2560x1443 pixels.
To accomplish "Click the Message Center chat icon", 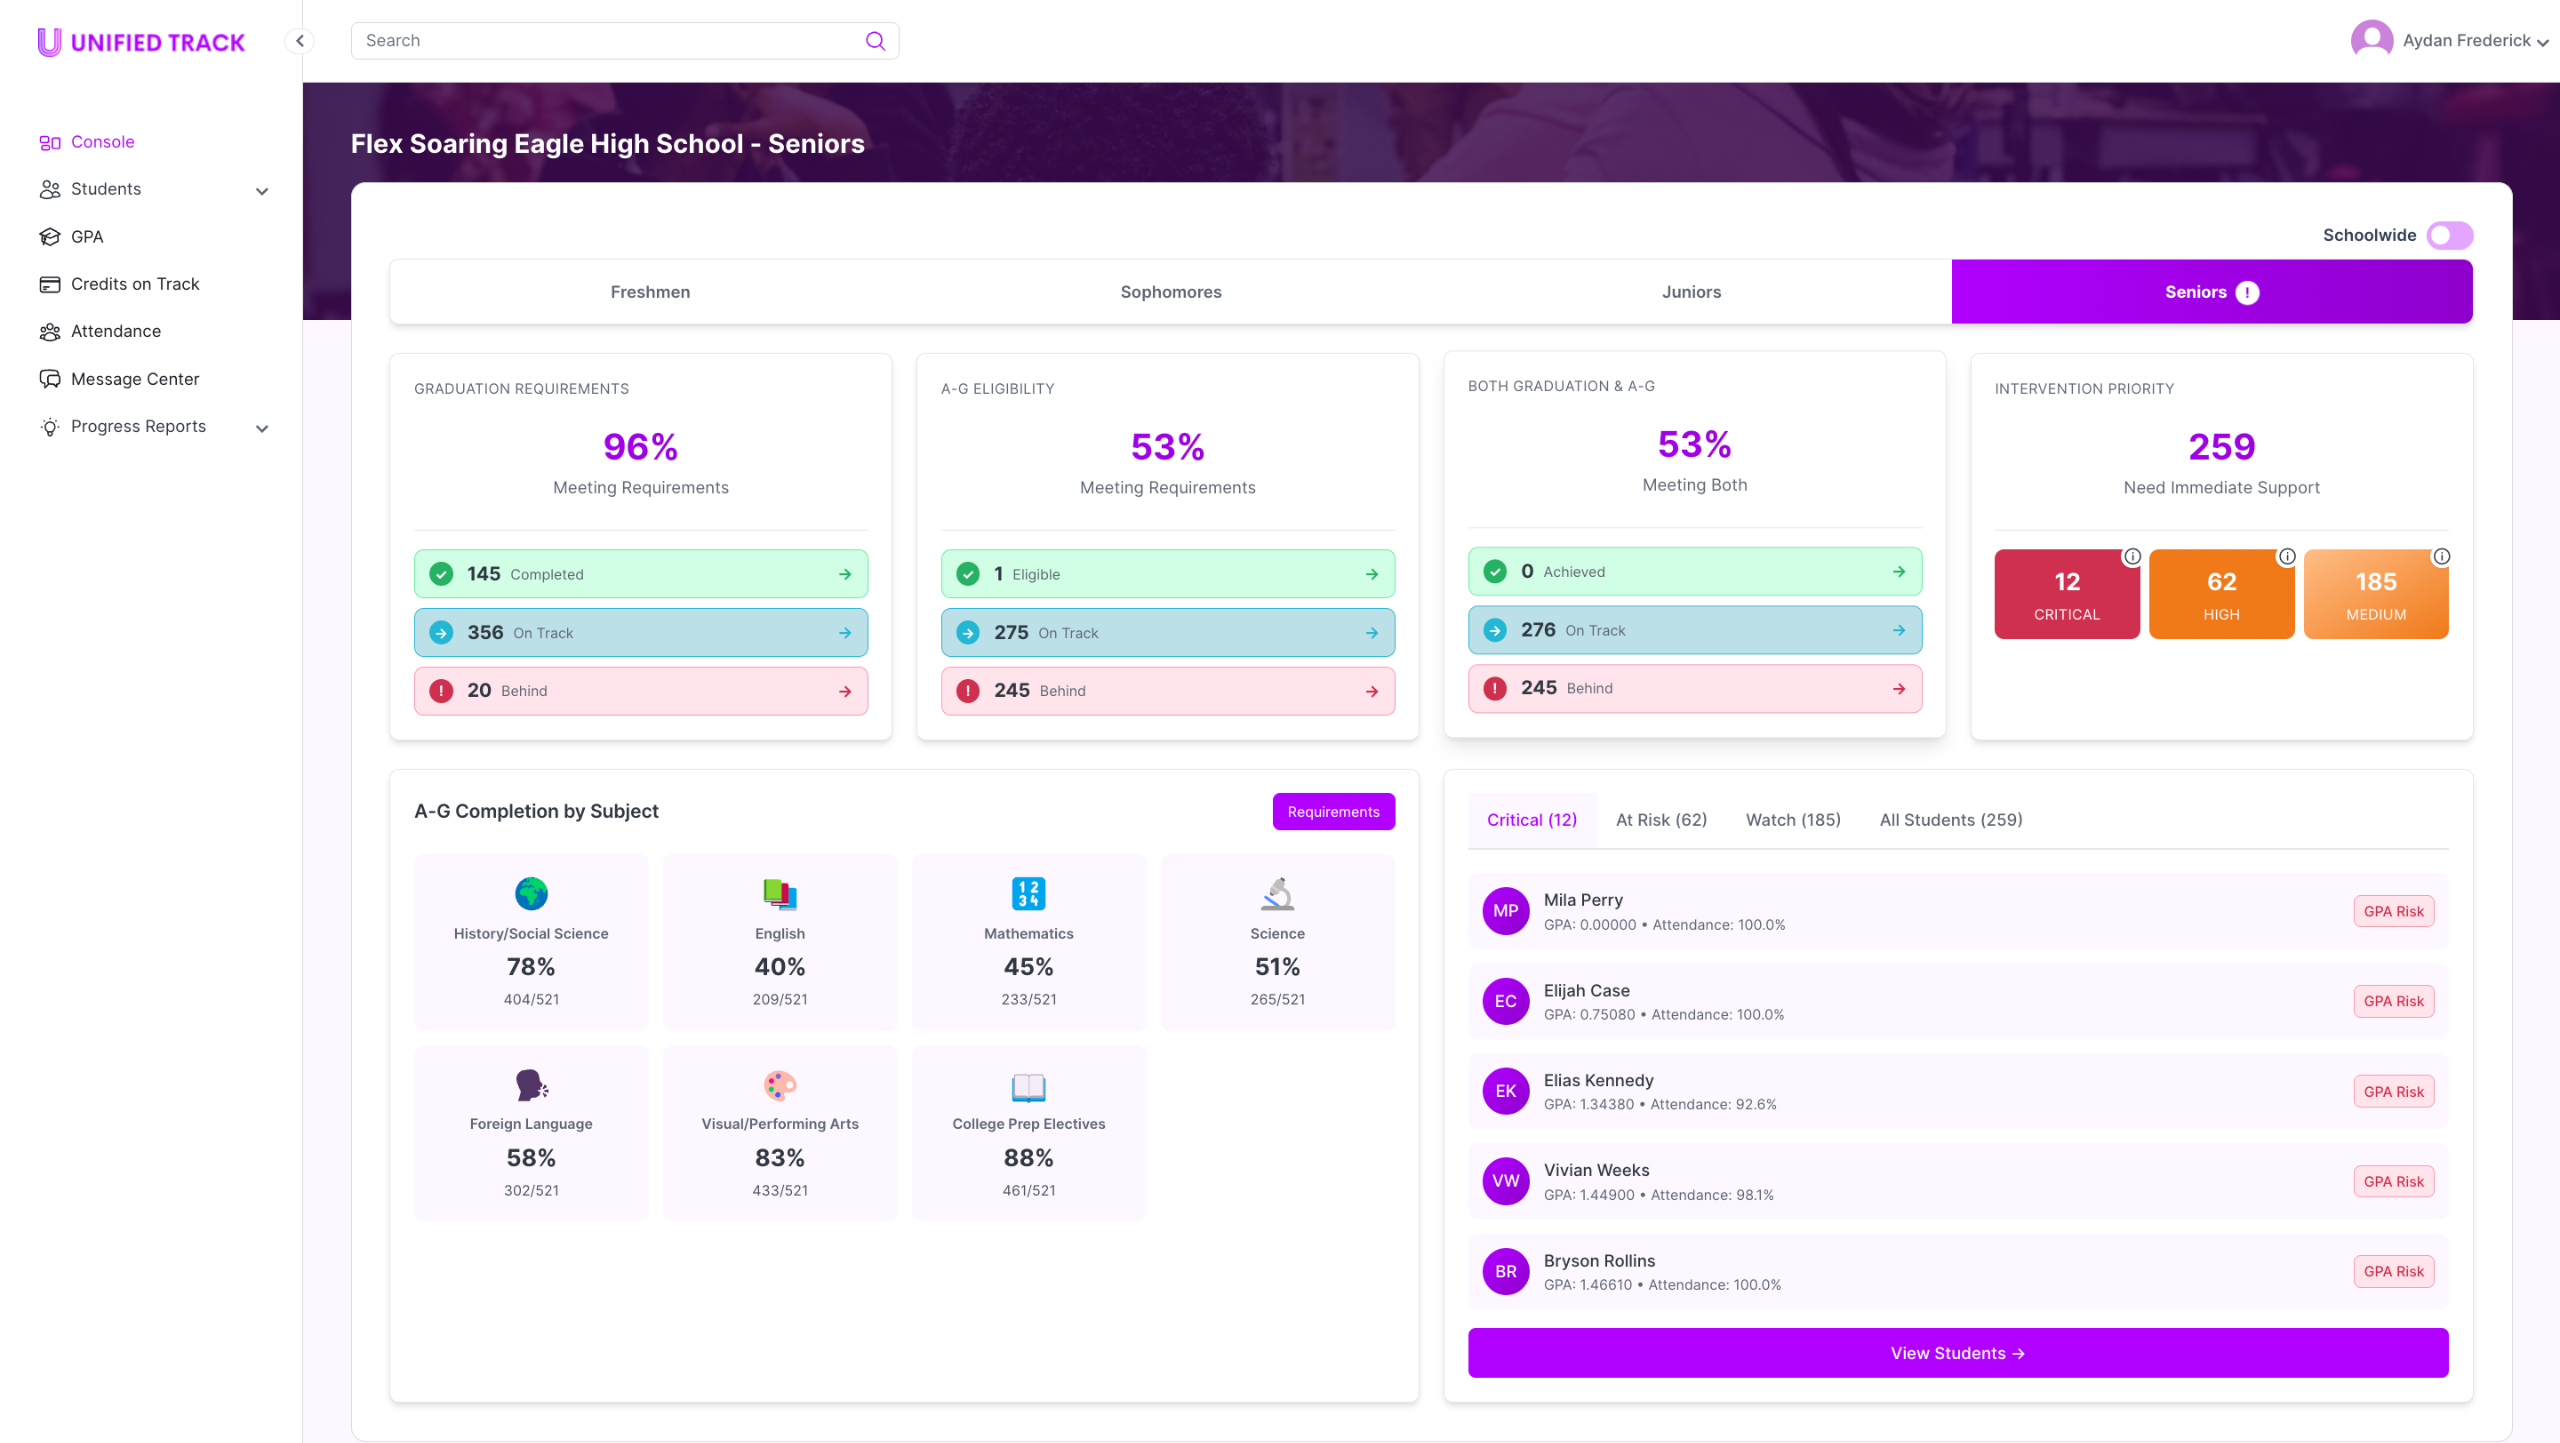I will 50,379.
